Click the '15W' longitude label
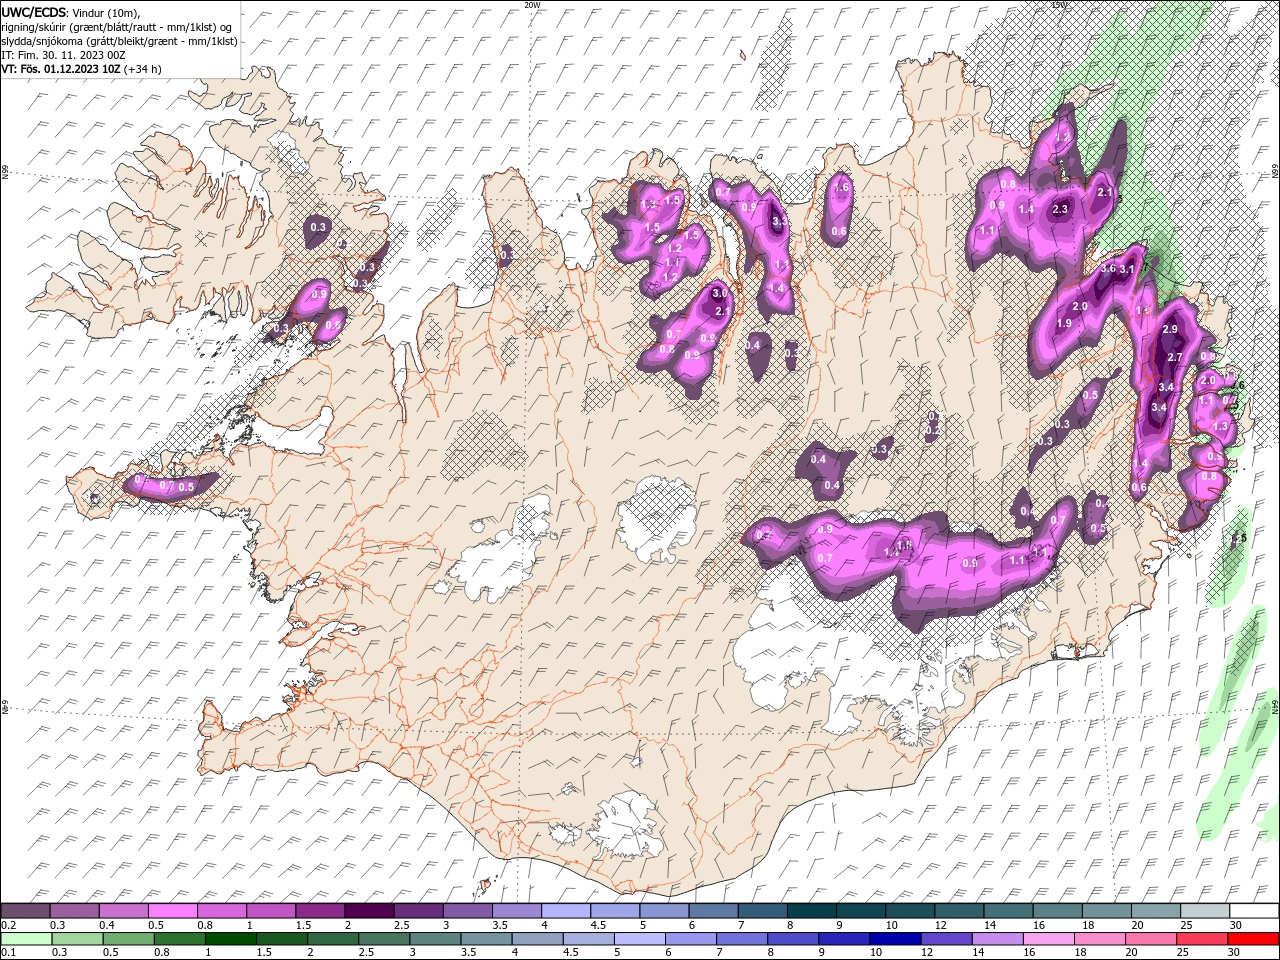The image size is (1280, 960). point(1059,5)
